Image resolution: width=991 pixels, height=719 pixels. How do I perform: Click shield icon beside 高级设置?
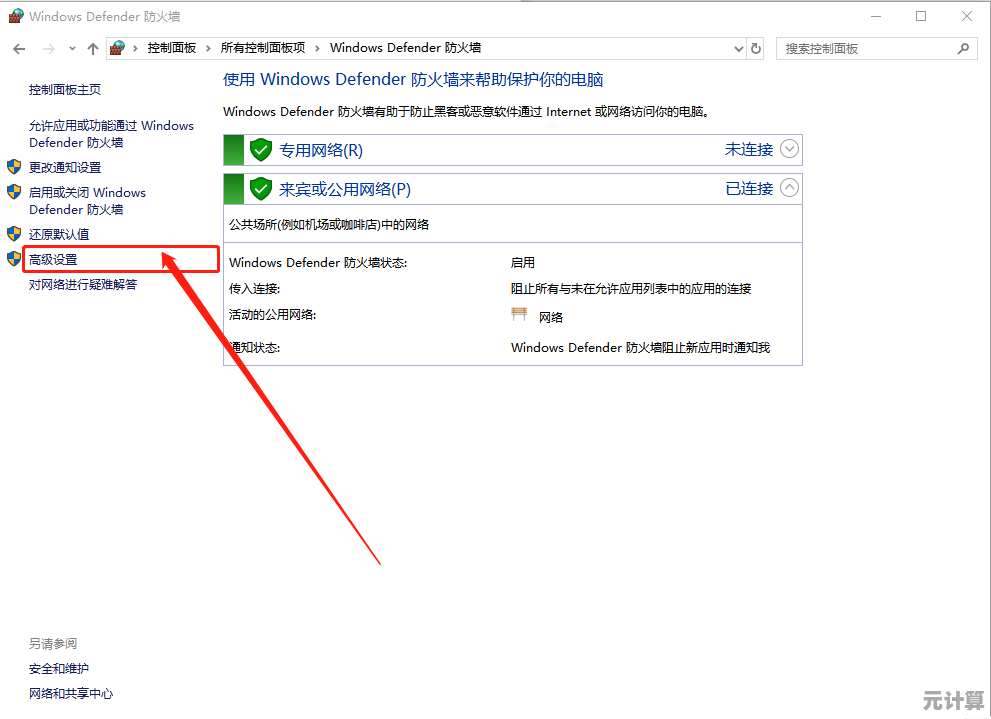coord(14,259)
